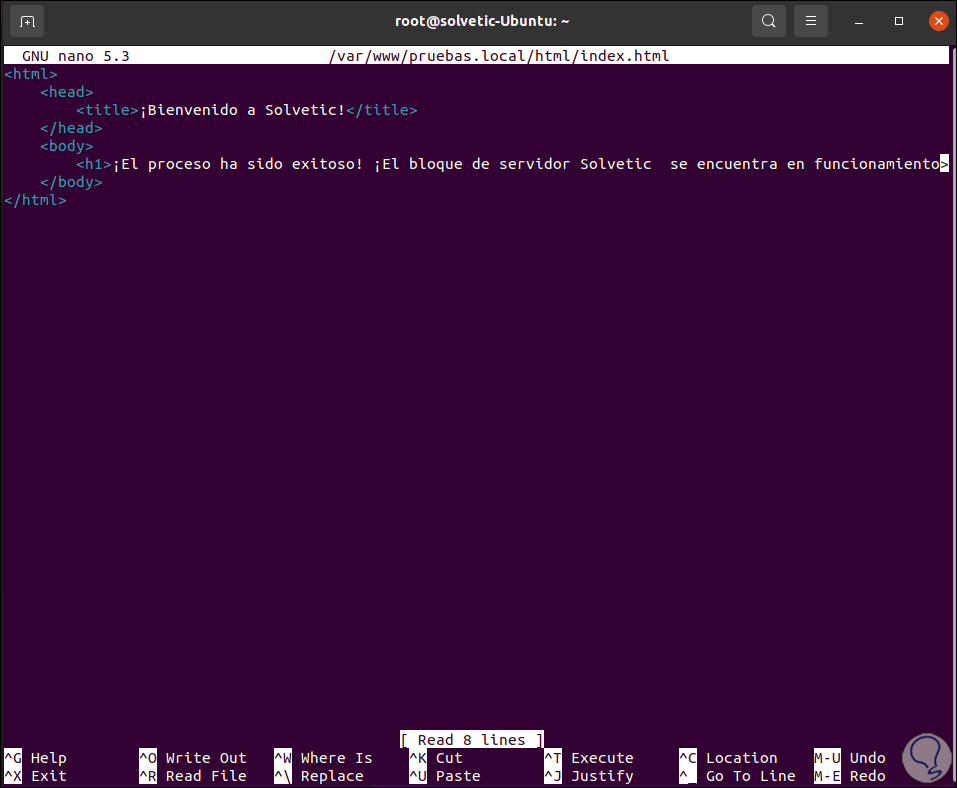Click the M-E Redo shortcut

click(850, 776)
